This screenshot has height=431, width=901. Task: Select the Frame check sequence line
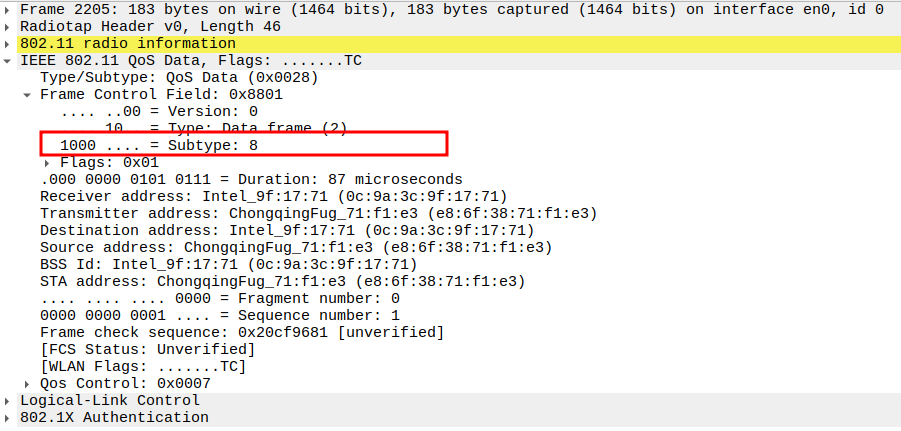(241, 332)
